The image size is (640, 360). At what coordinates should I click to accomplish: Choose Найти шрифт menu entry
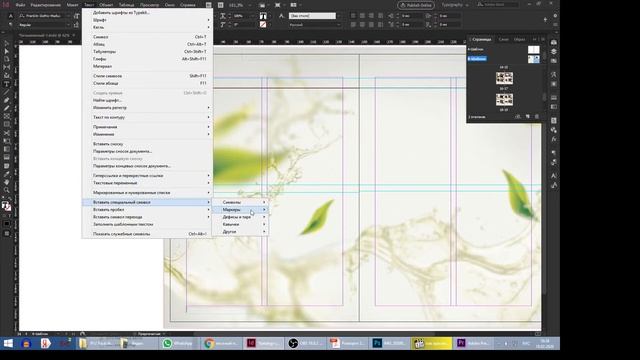point(147,100)
